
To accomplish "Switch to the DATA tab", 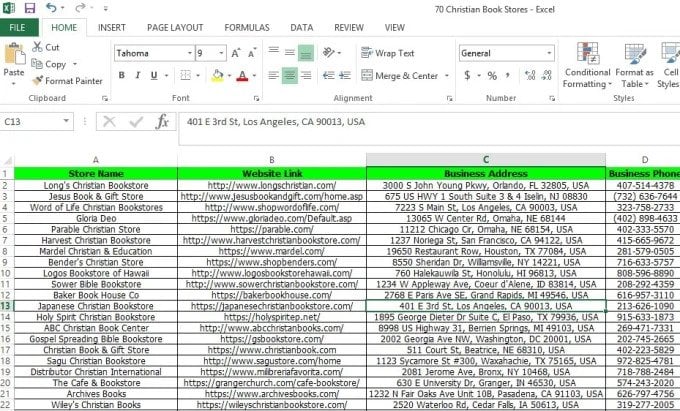I will pyautogui.click(x=302, y=27).
